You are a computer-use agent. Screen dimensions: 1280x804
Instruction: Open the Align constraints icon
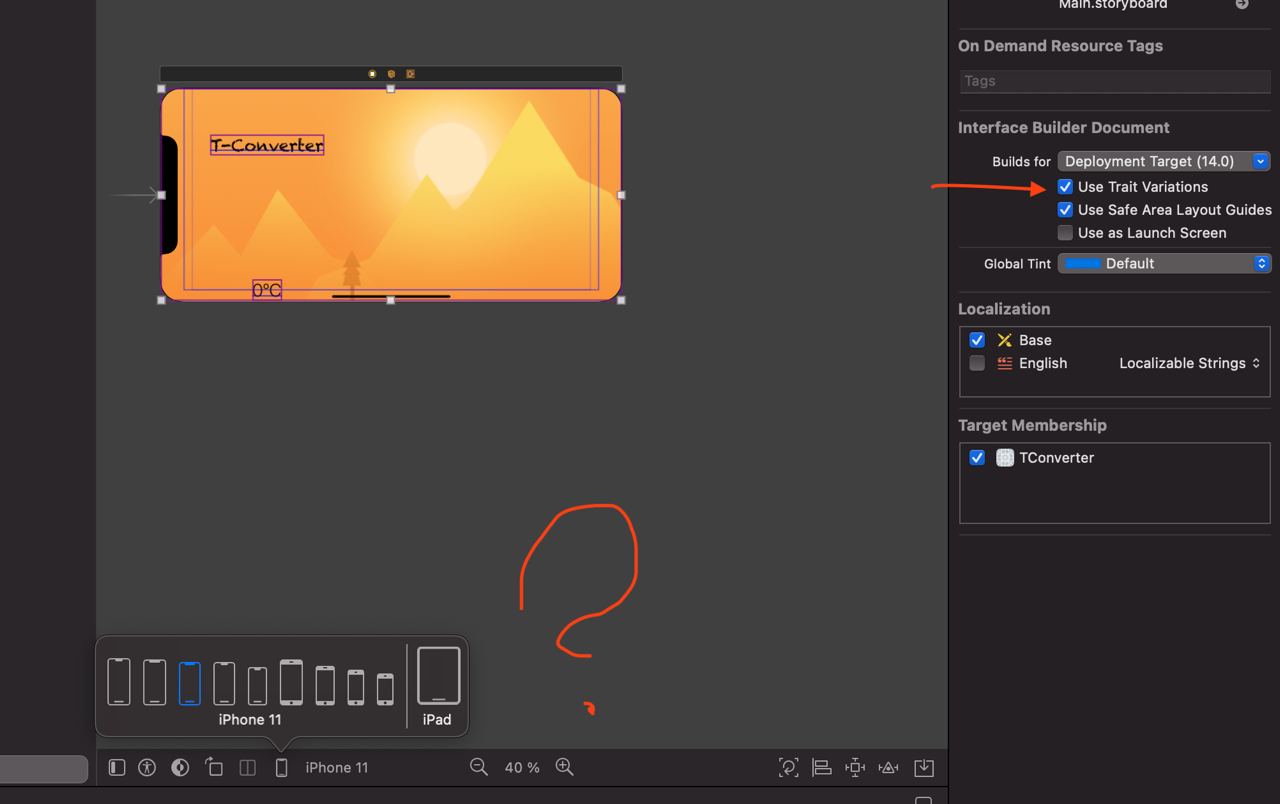pyautogui.click(x=822, y=768)
